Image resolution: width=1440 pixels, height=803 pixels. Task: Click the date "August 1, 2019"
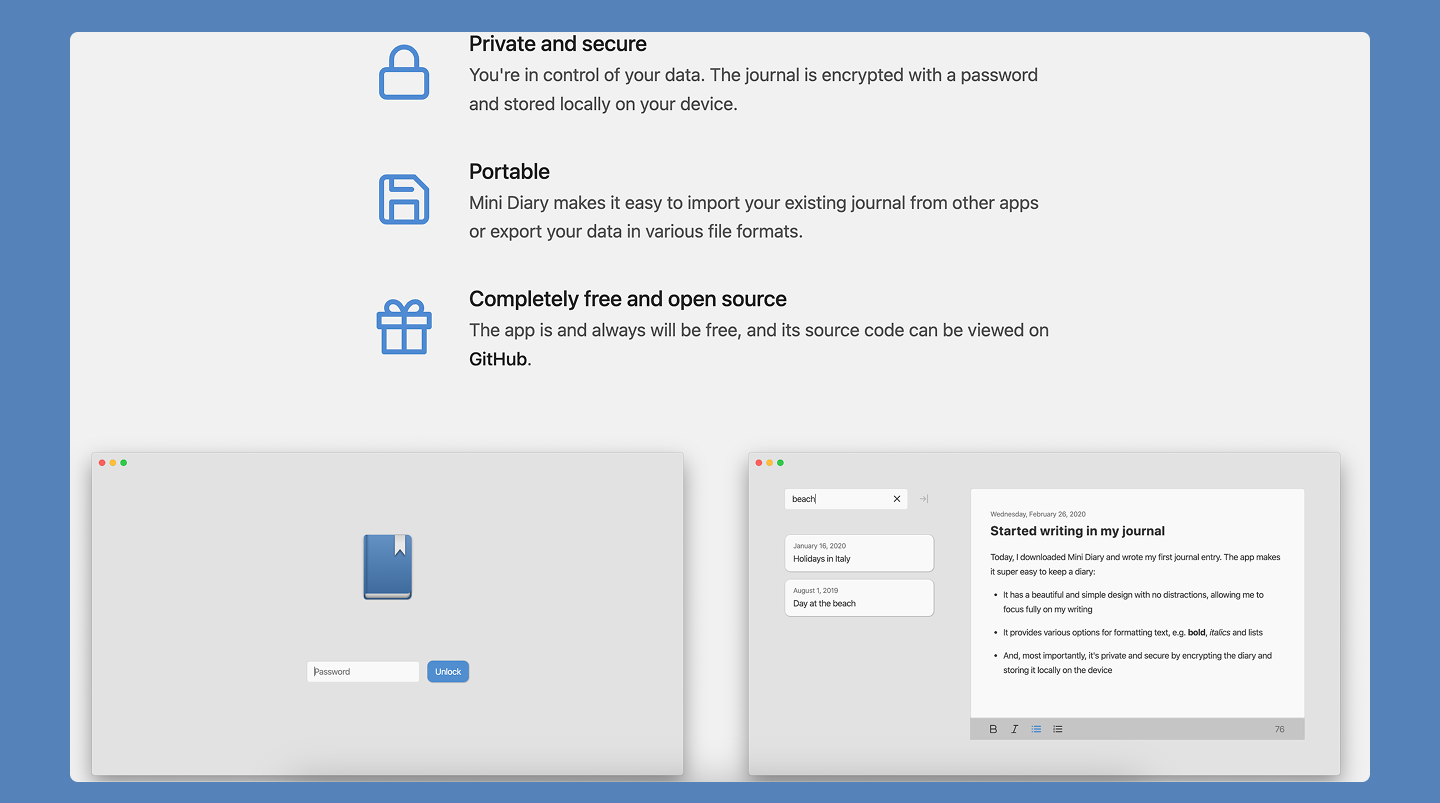[816, 591]
